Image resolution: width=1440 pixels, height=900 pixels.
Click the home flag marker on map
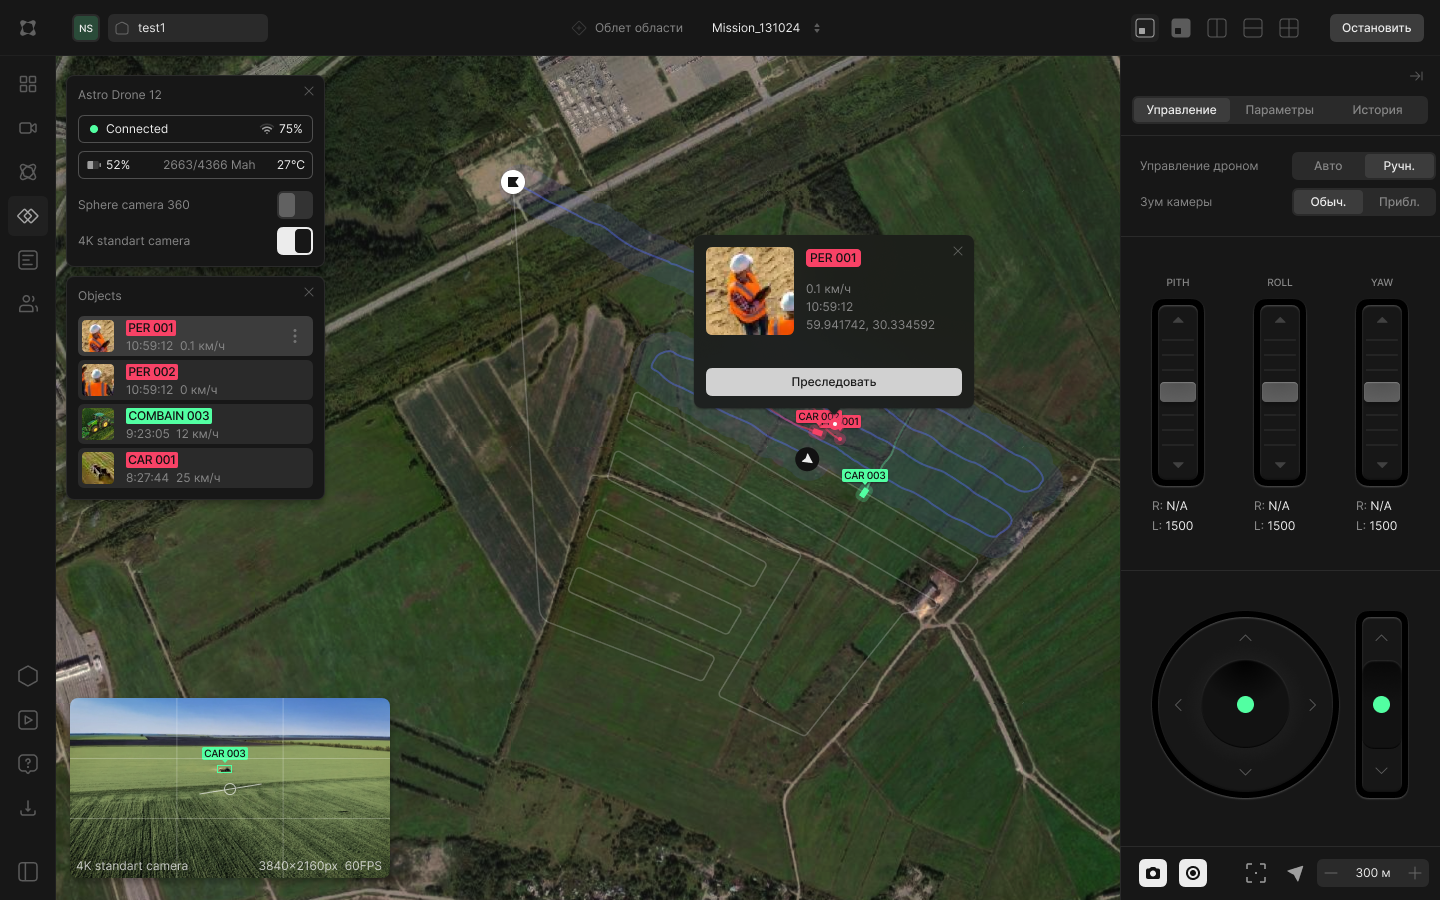tap(513, 182)
